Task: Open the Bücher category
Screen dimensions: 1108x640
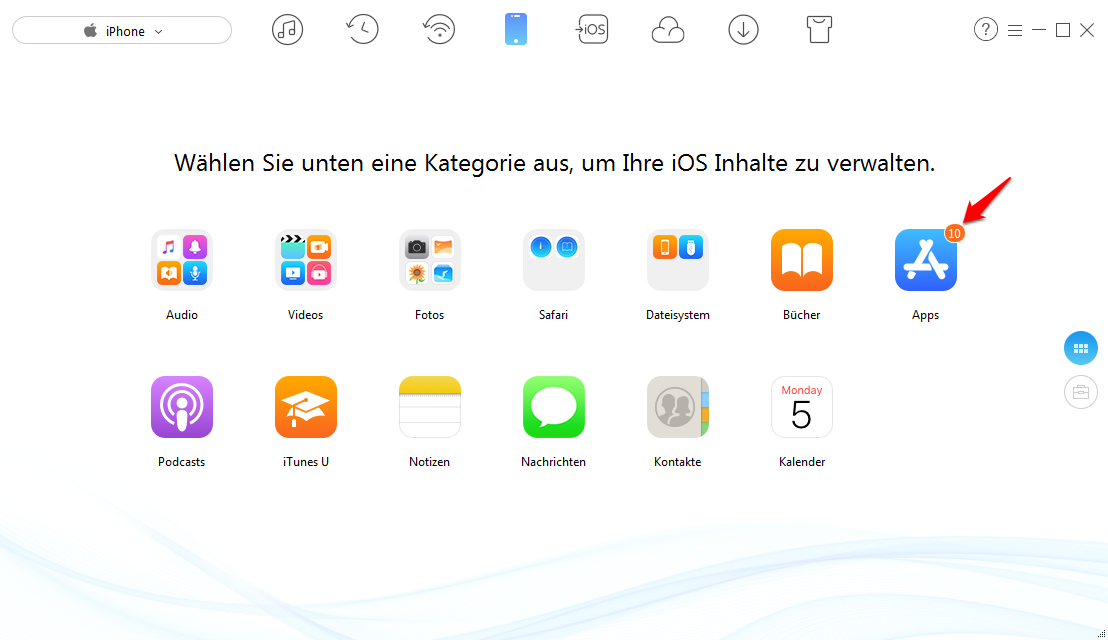Action: click(x=801, y=259)
